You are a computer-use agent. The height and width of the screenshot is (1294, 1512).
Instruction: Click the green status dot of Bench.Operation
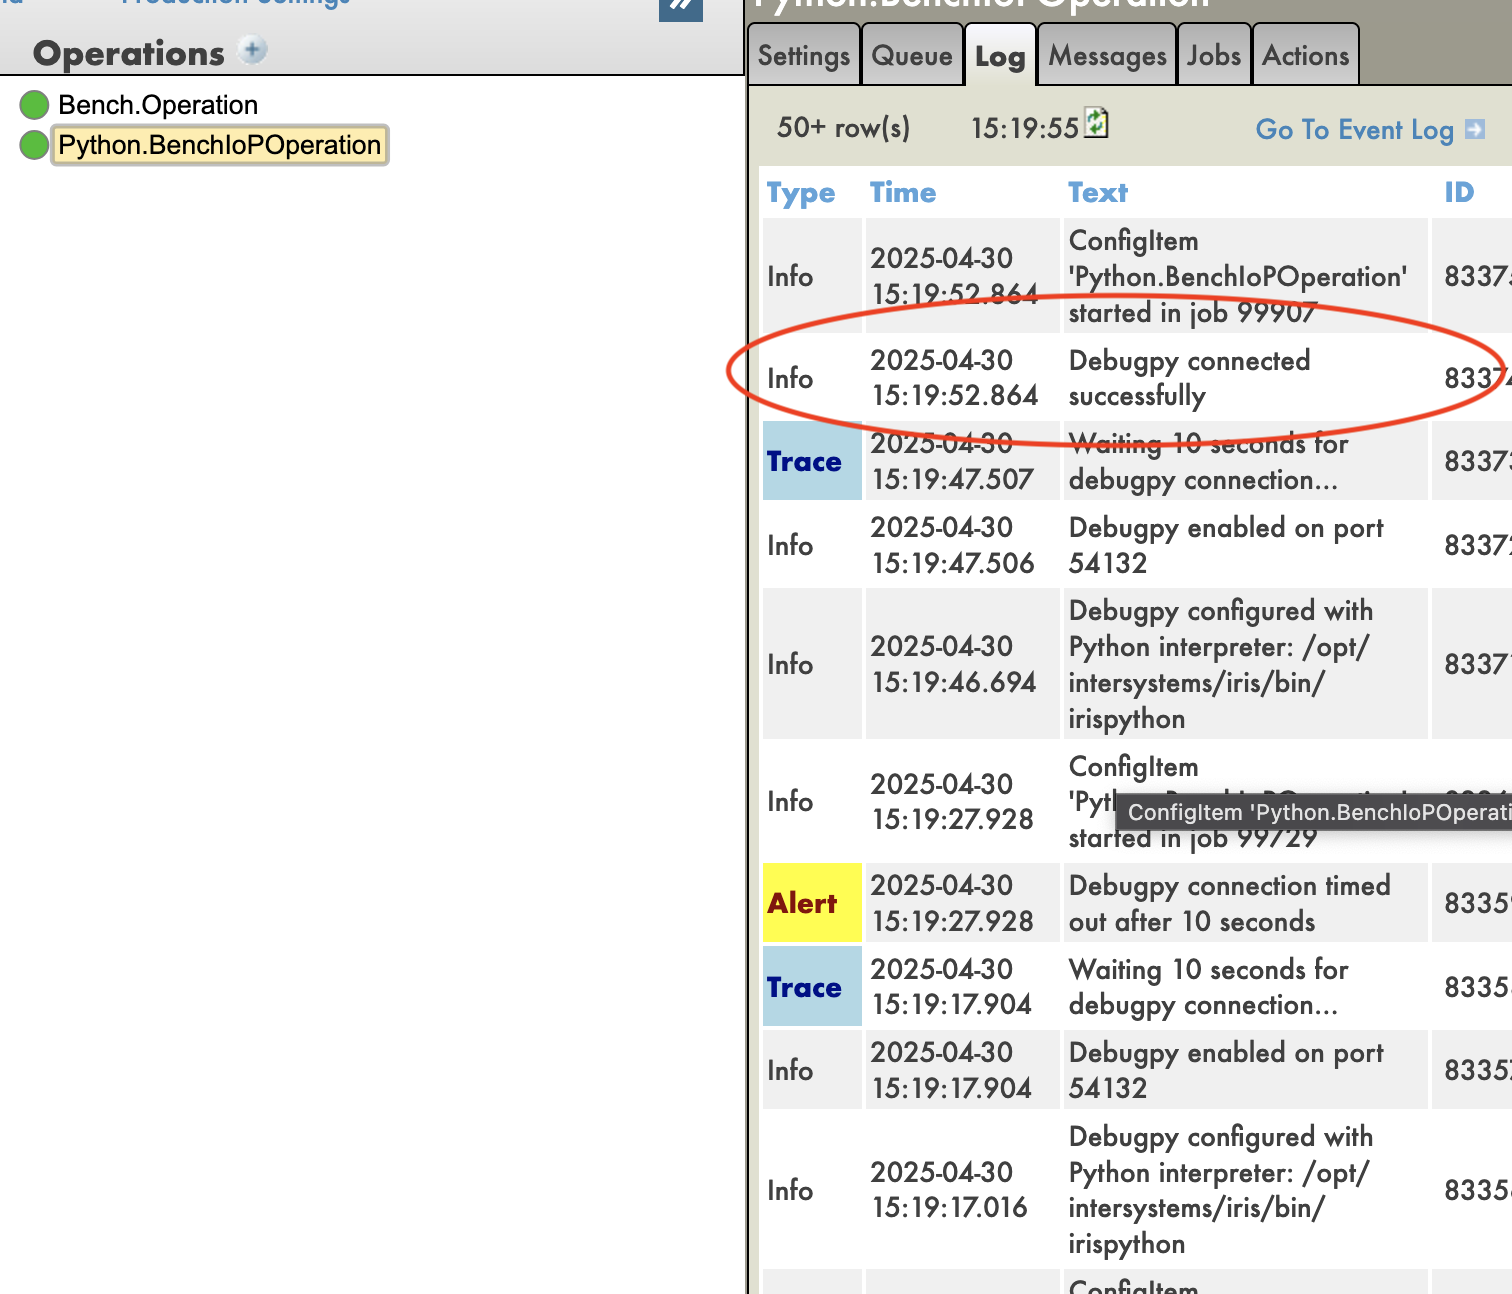tap(34, 105)
